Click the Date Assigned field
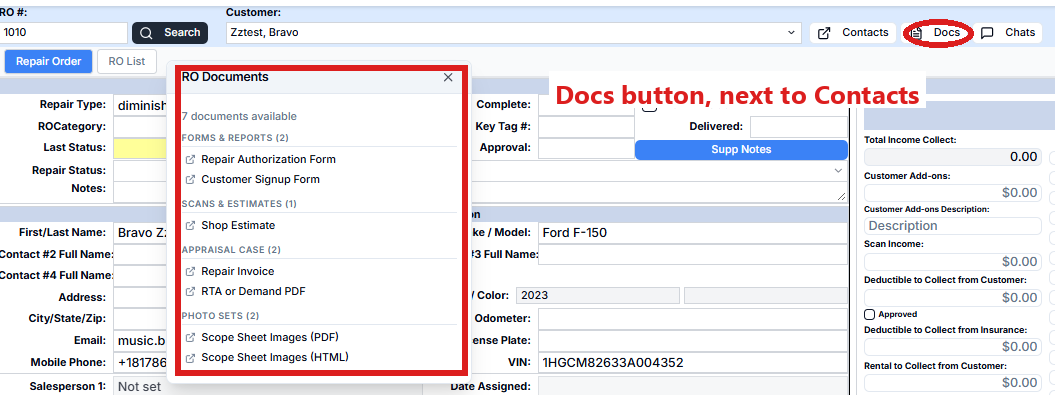This screenshot has height=395, width=1055. [x=692, y=386]
